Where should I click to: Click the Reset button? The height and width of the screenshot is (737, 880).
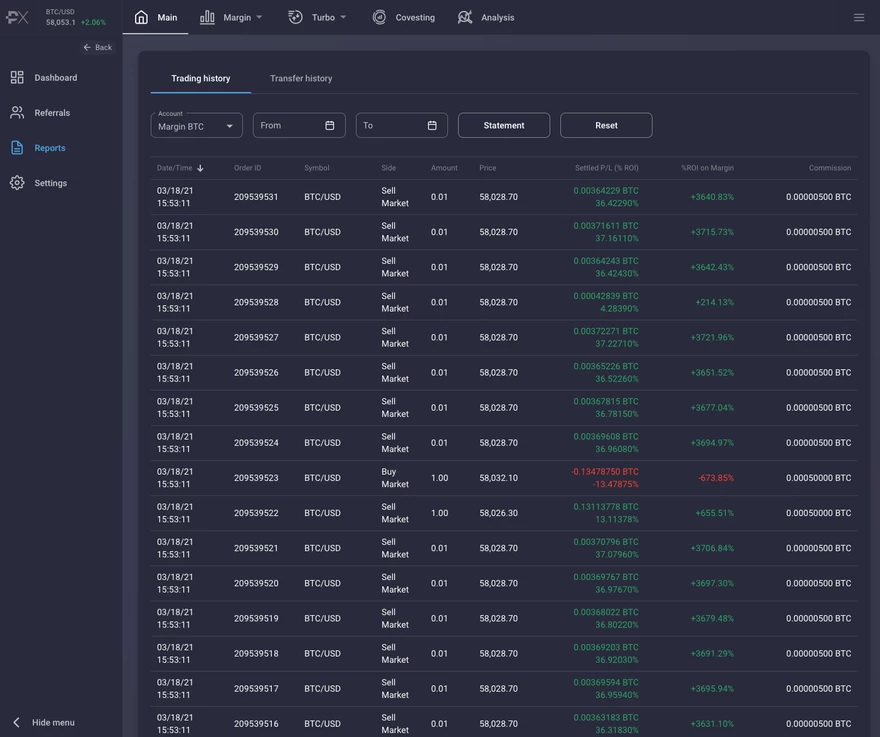[606, 125]
